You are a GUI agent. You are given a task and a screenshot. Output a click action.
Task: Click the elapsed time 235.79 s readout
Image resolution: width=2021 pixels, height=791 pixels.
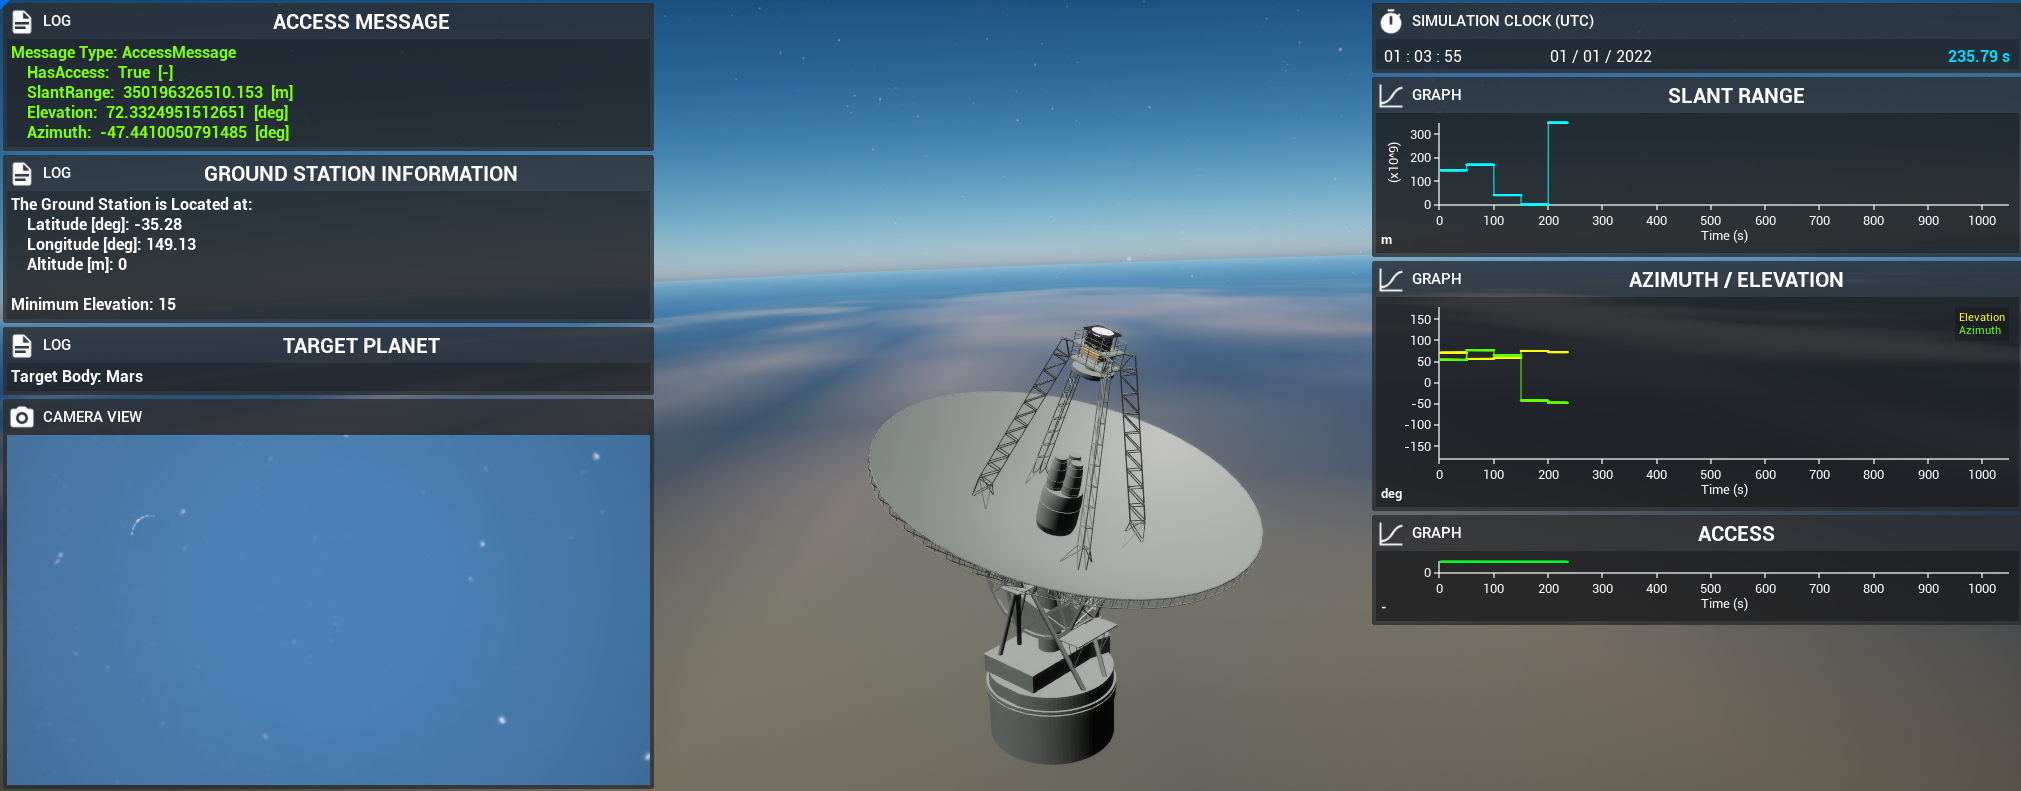[1977, 57]
